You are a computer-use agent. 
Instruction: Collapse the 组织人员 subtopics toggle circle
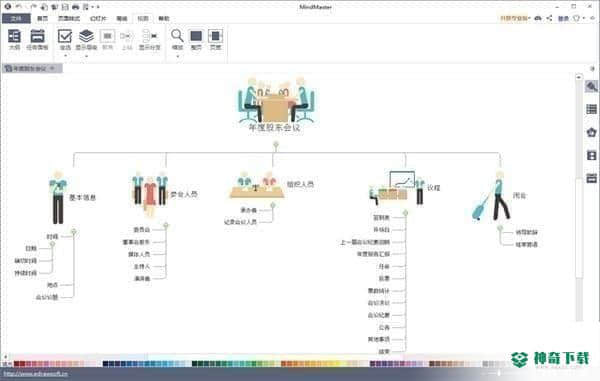point(273,206)
